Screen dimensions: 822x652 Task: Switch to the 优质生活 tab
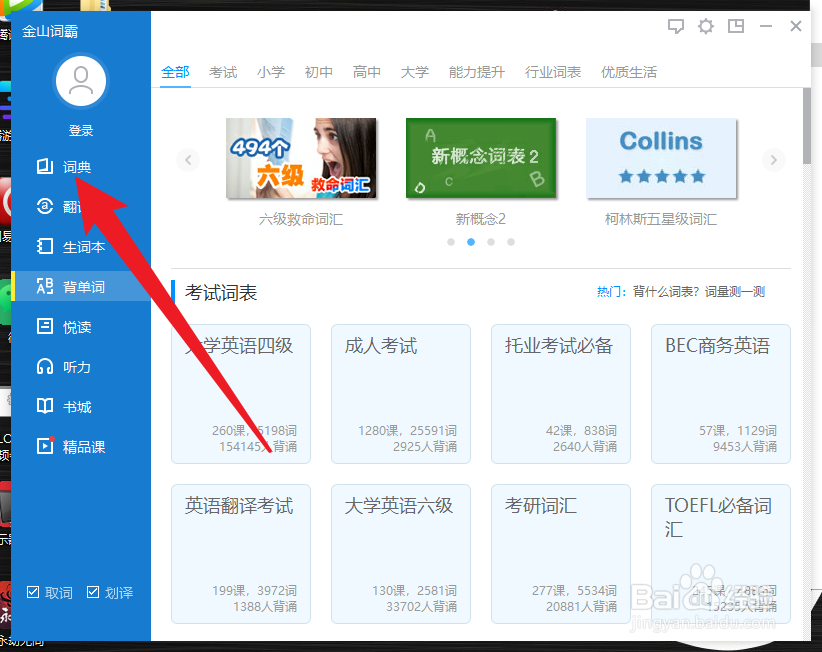(629, 72)
